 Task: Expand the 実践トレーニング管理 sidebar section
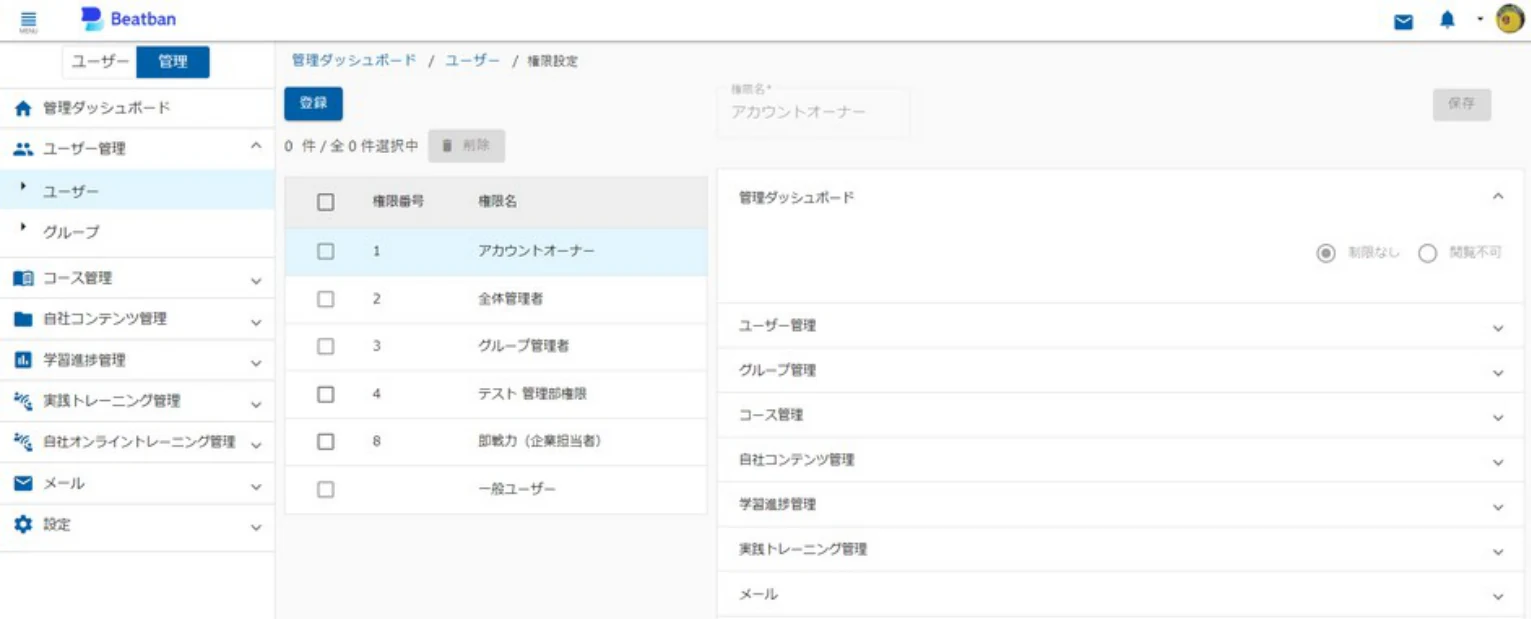click(256, 404)
